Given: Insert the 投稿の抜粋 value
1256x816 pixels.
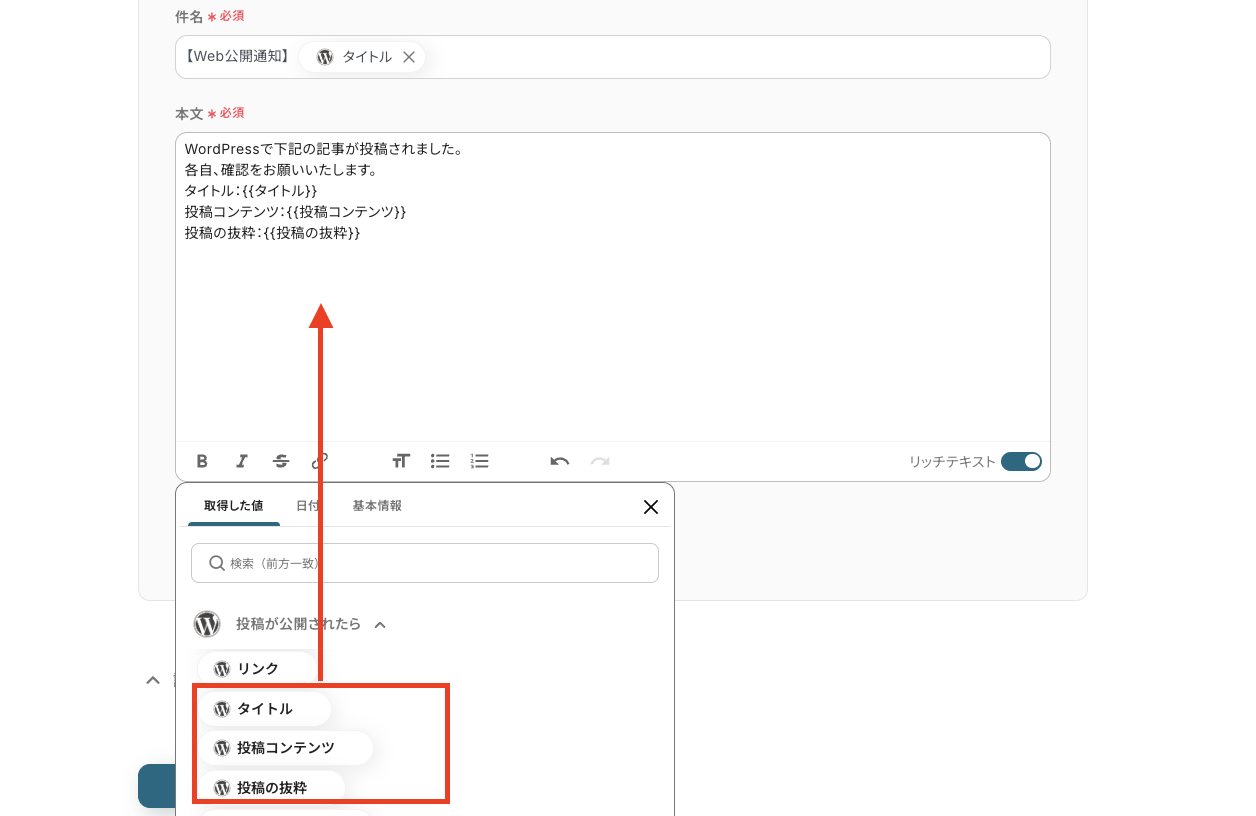Looking at the screenshot, I should click(271, 787).
